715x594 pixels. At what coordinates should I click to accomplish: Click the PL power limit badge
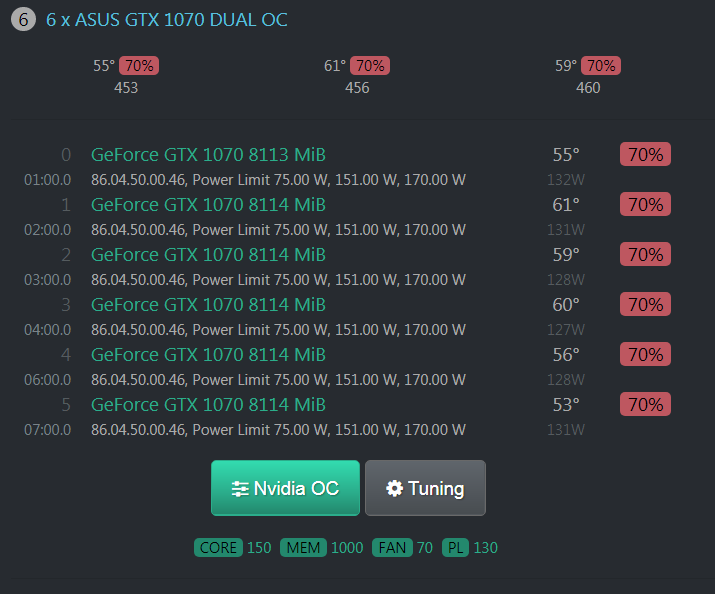point(455,547)
